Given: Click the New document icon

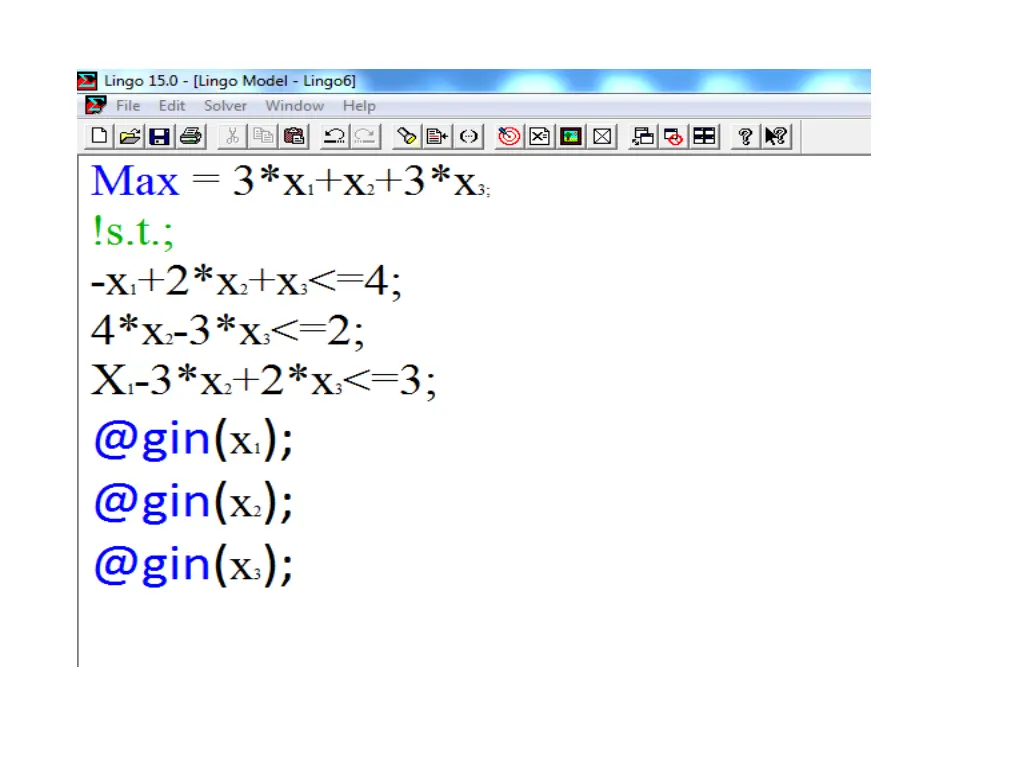Looking at the screenshot, I should tap(99, 136).
